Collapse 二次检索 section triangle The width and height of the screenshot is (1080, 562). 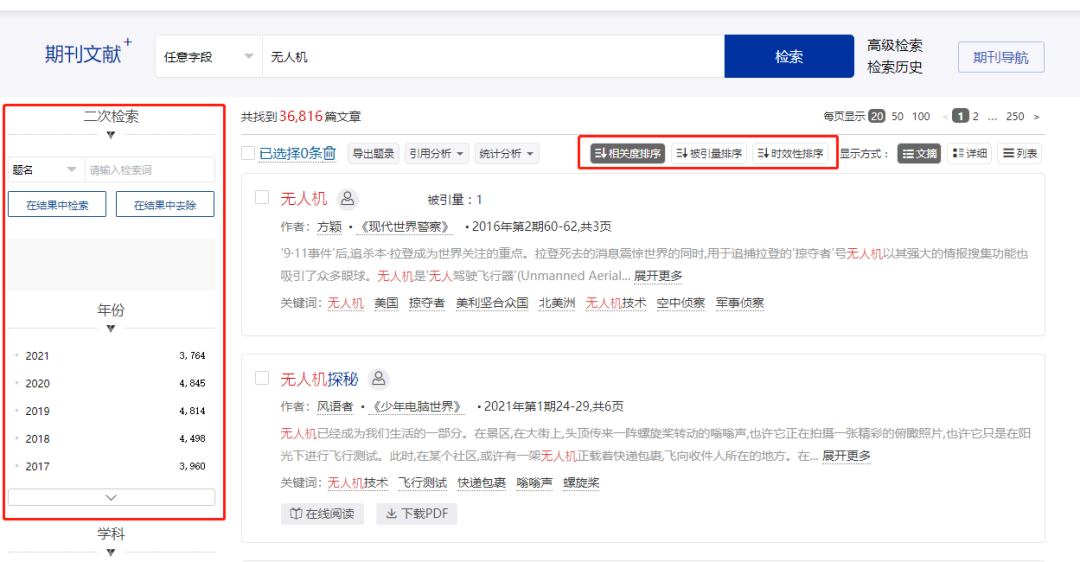[111, 135]
